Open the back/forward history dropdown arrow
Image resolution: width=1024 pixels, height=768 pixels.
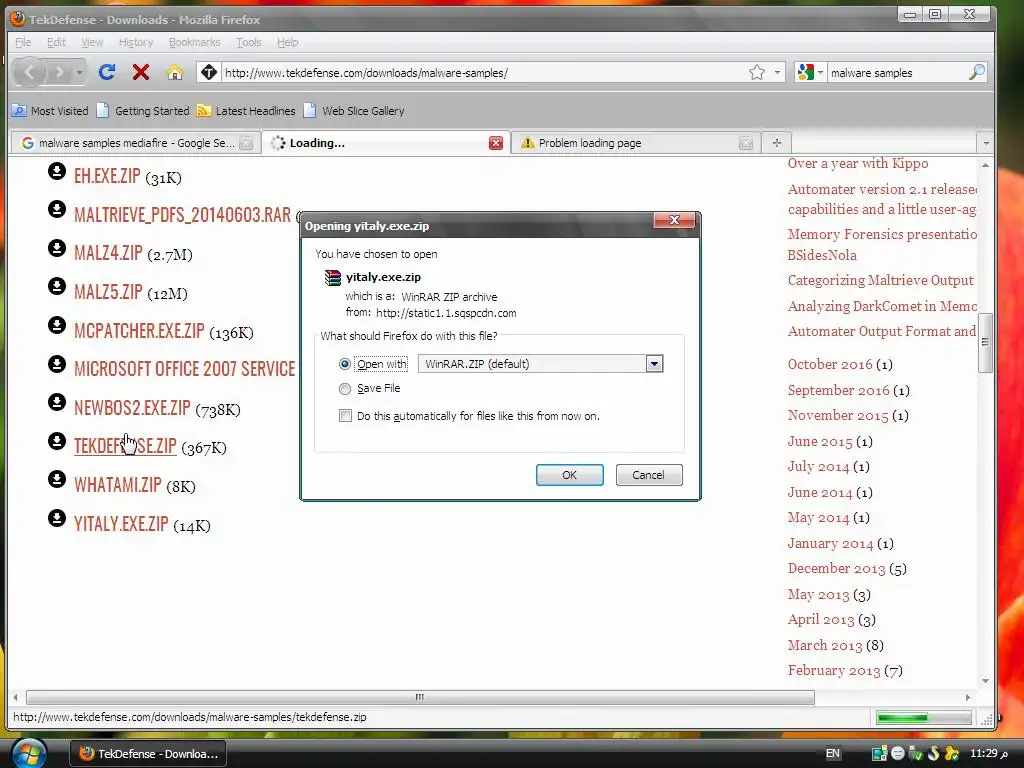coord(79,72)
